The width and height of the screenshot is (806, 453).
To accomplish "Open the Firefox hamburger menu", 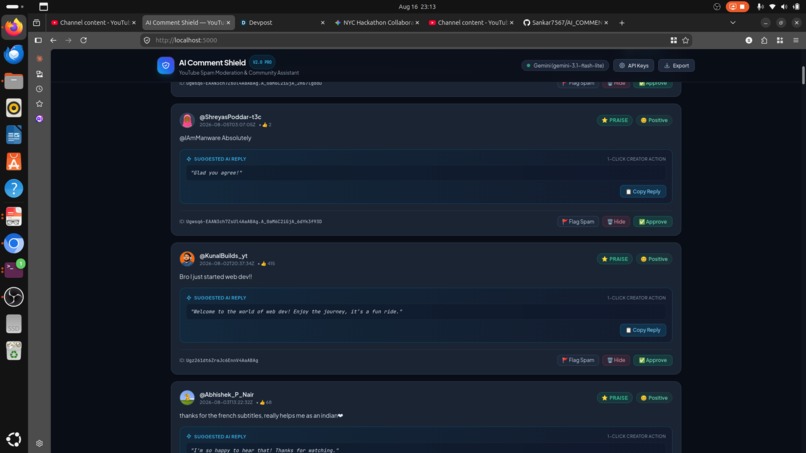I will pos(795,40).
